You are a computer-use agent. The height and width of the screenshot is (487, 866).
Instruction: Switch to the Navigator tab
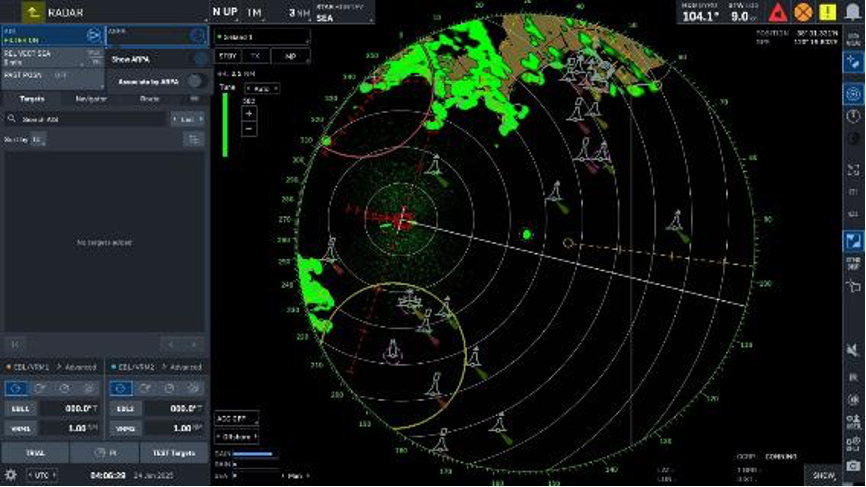point(91,99)
